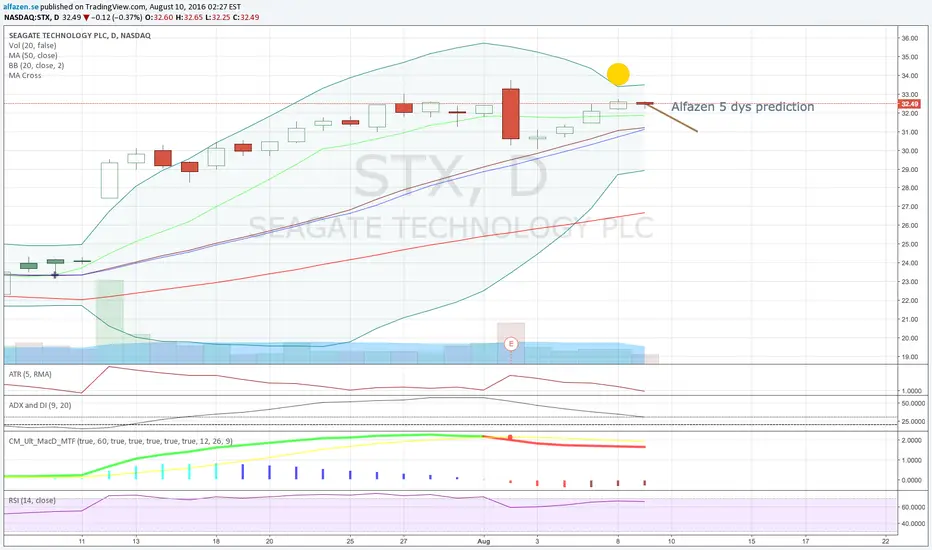Click the '11' date axis label

coord(82,541)
